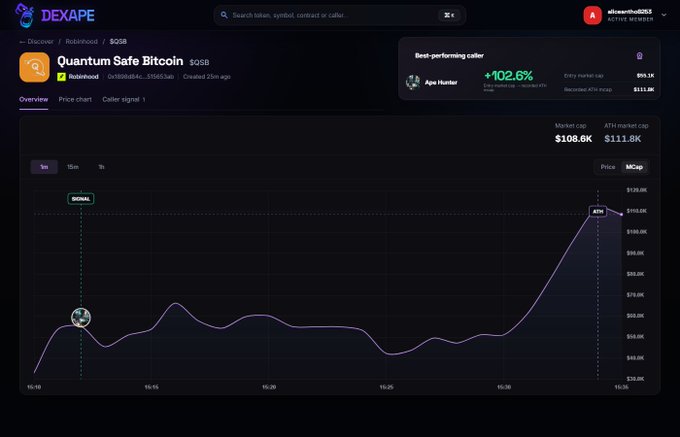
Task: Click the keyboard shortcut badge in search
Action: (x=449, y=15)
